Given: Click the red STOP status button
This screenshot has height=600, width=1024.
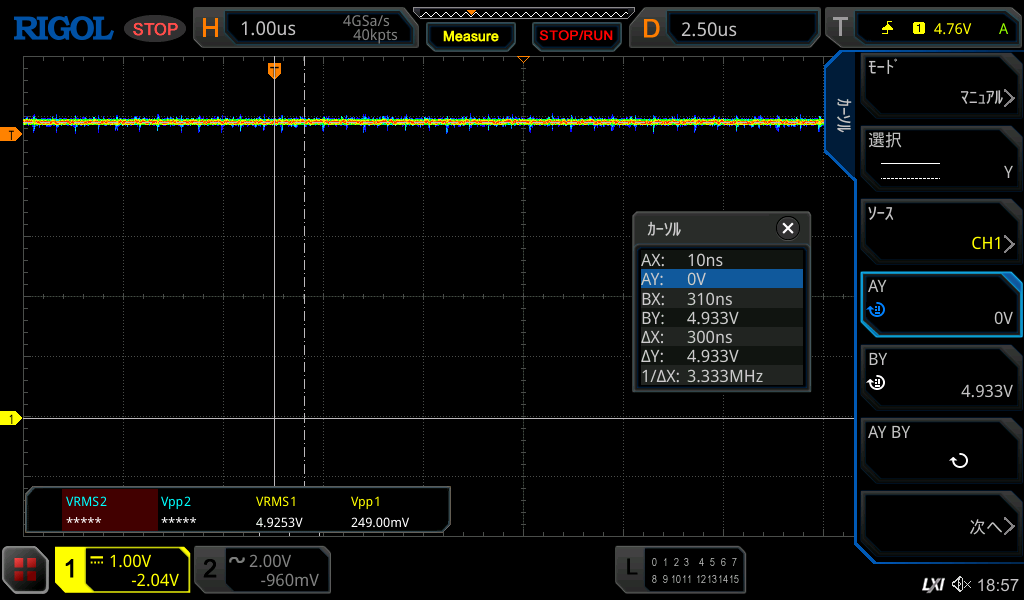Looking at the screenshot, I should [x=155, y=29].
